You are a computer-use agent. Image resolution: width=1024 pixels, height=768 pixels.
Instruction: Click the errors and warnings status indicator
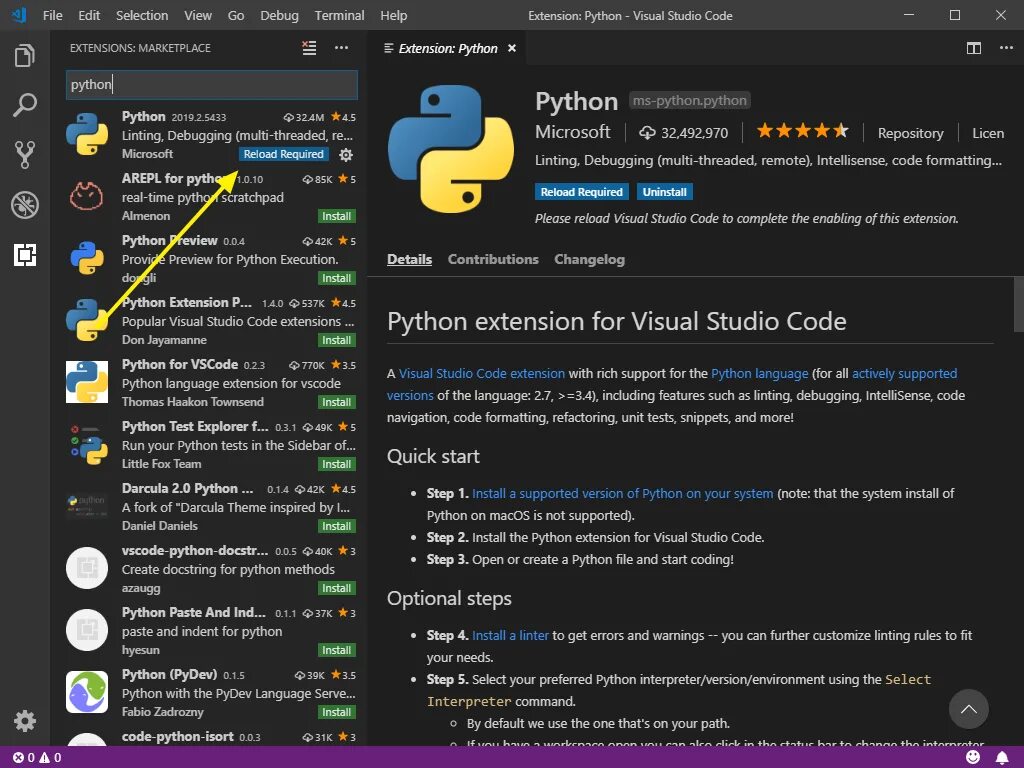pyautogui.click(x=37, y=758)
